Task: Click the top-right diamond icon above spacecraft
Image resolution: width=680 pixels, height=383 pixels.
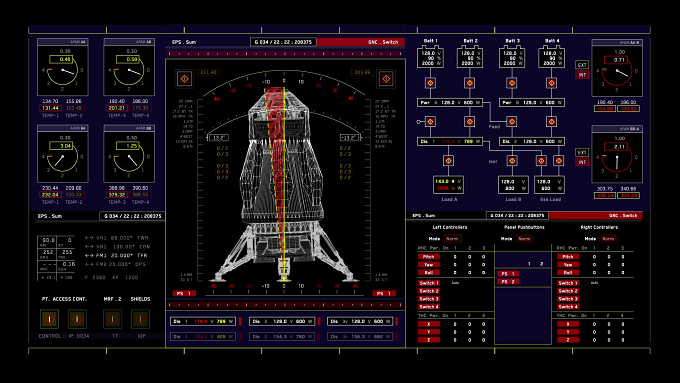Action: (x=386, y=79)
